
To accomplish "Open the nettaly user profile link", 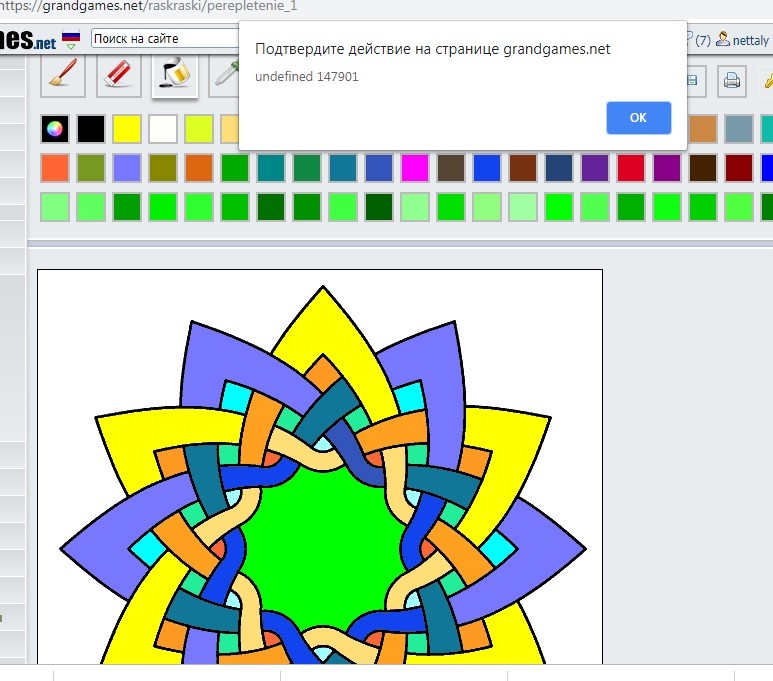I will coord(743,40).
